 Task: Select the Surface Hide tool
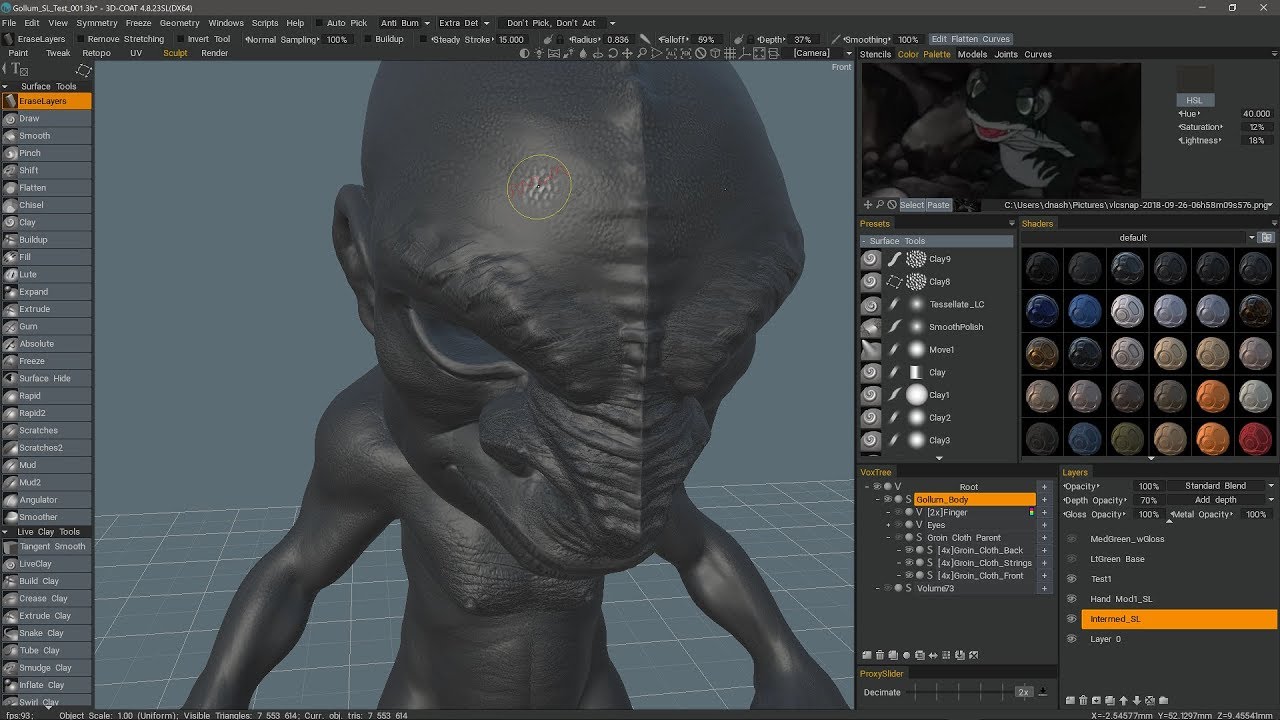click(x=46, y=378)
